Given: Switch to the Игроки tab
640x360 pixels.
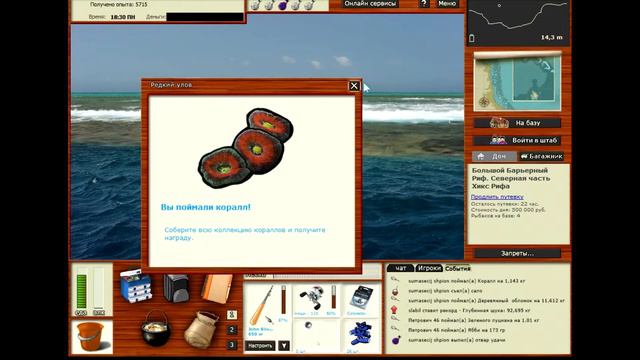Looking at the screenshot, I should [x=429, y=268].
